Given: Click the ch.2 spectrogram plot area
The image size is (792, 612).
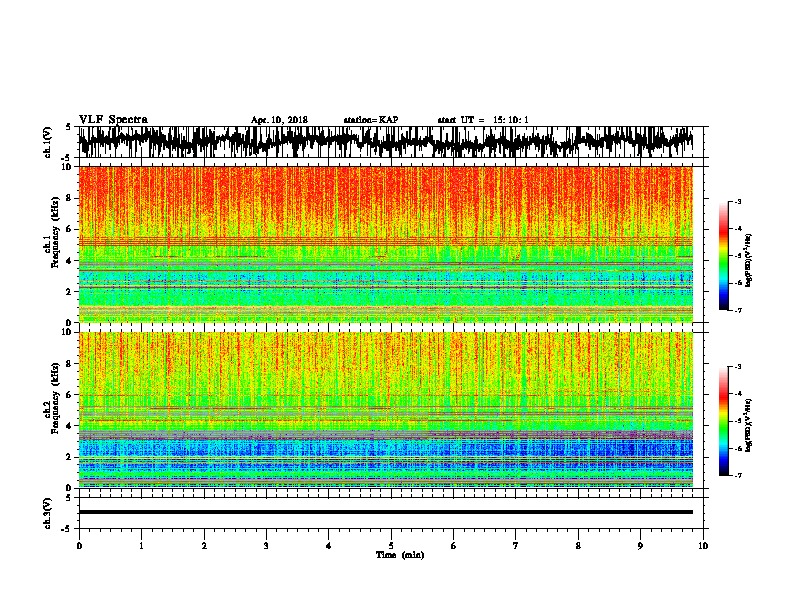Looking at the screenshot, I should [386, 410].
